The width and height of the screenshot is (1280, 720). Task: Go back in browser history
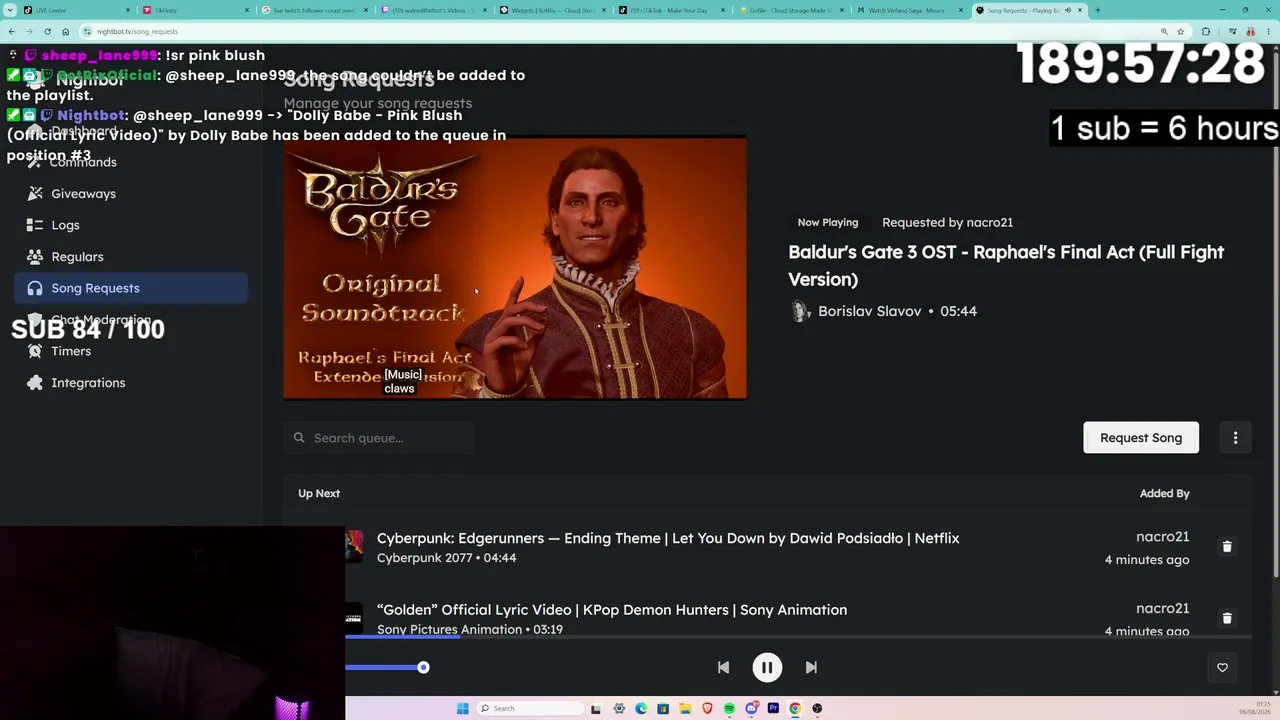11,31
